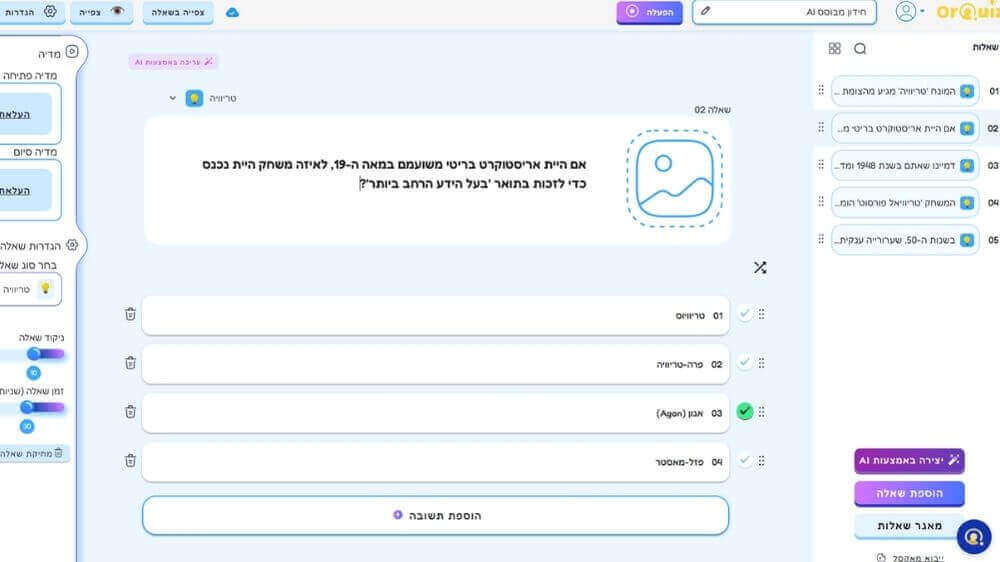
Task: Expand the טריוויה question type dropdown
Action: tap(173, 98)
